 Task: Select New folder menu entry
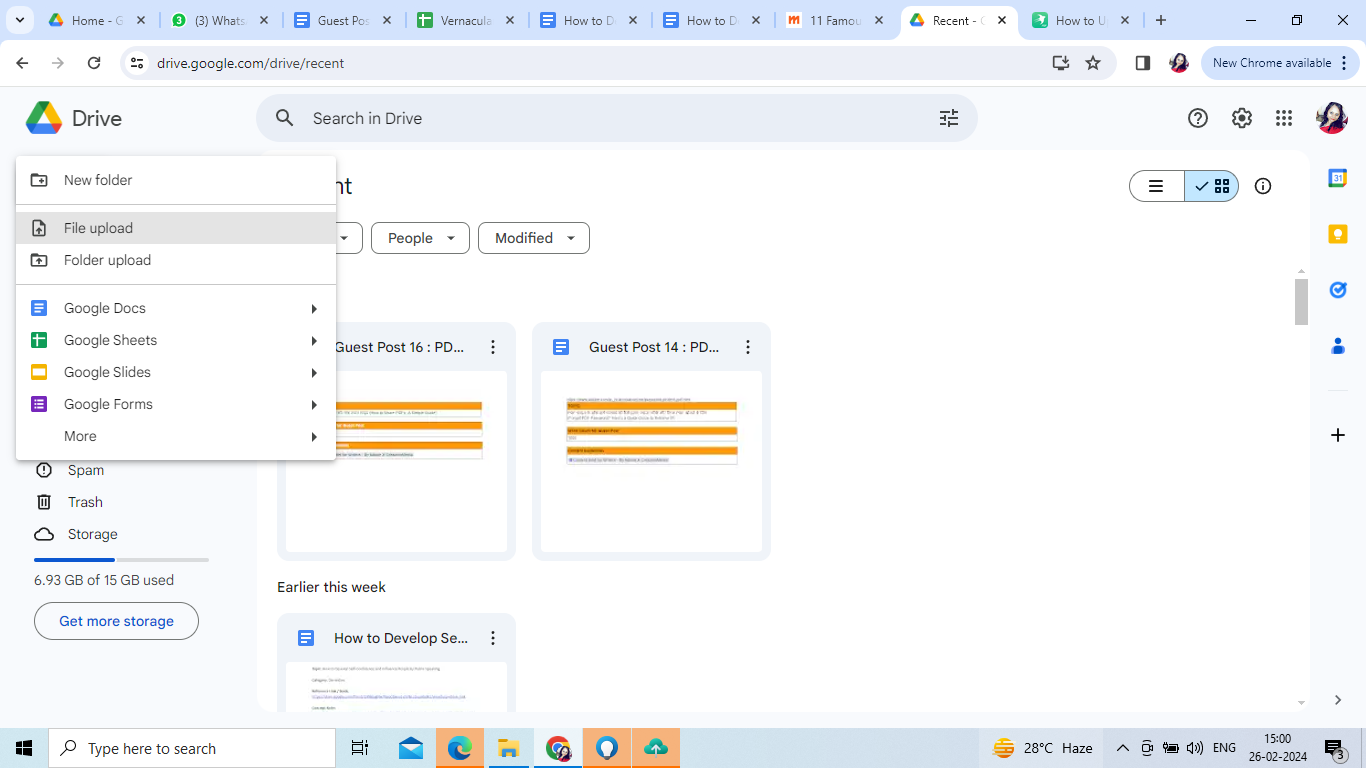98,180
